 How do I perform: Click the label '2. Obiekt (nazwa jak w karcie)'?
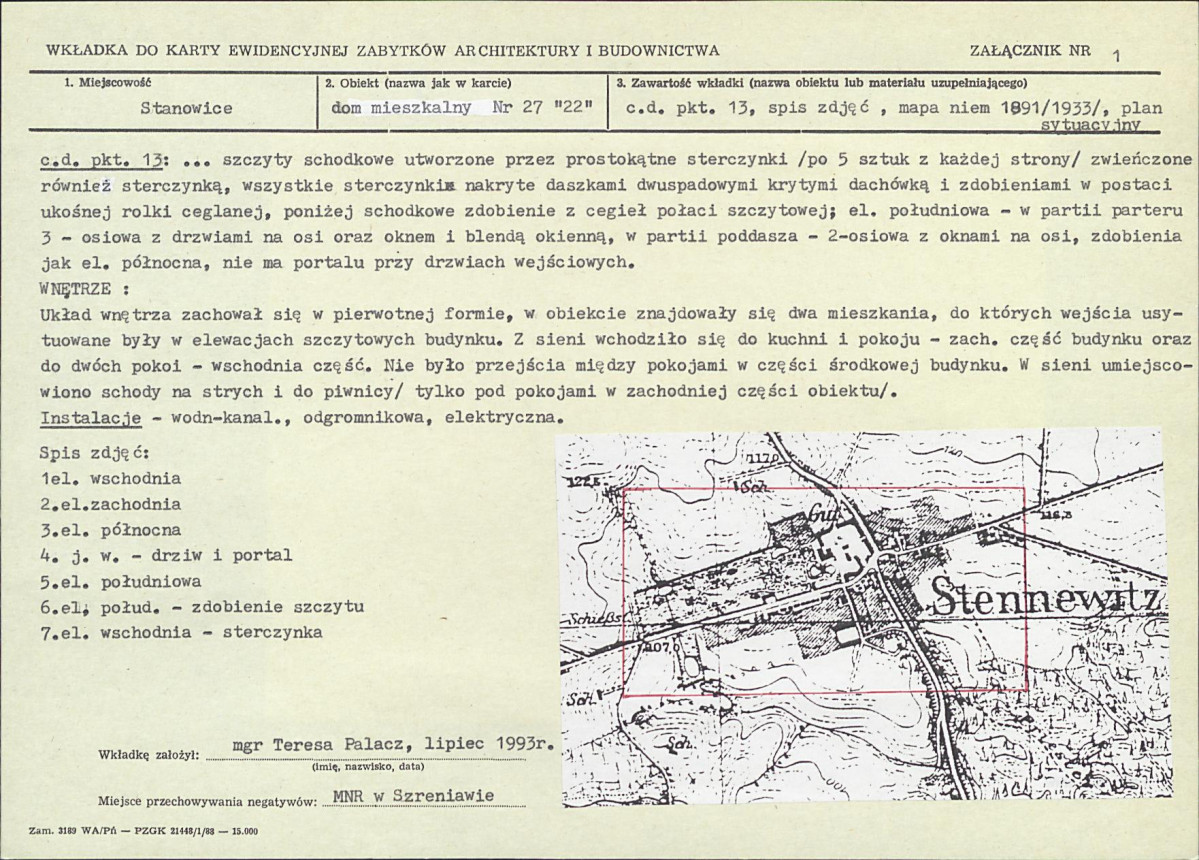[418, 83]
